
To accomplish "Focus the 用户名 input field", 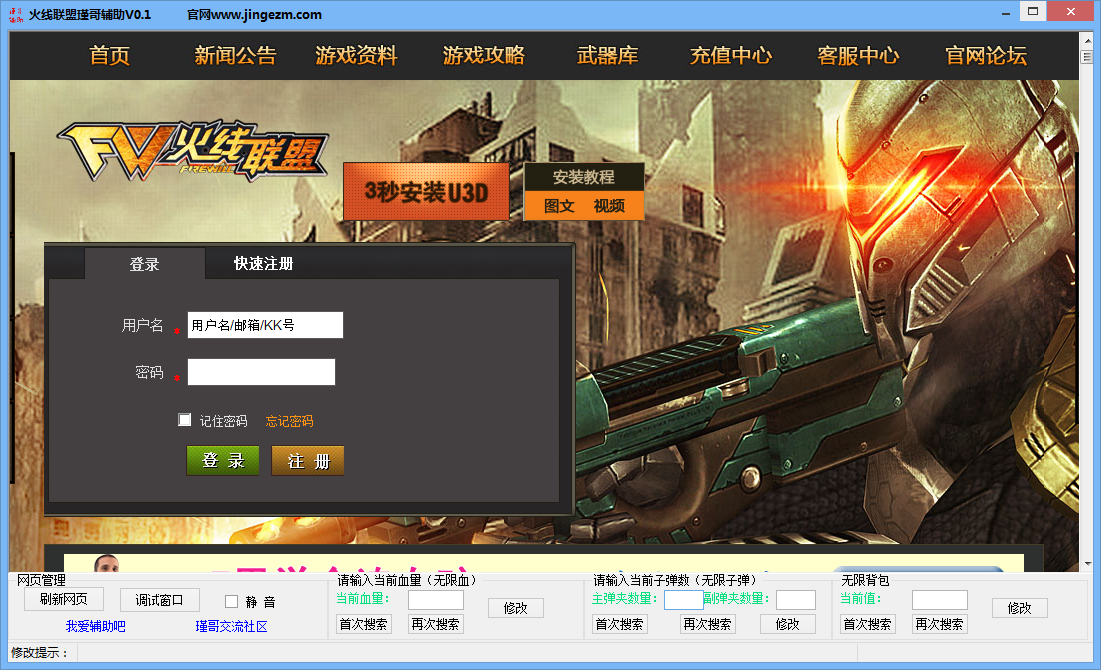I will click(265, 325).
